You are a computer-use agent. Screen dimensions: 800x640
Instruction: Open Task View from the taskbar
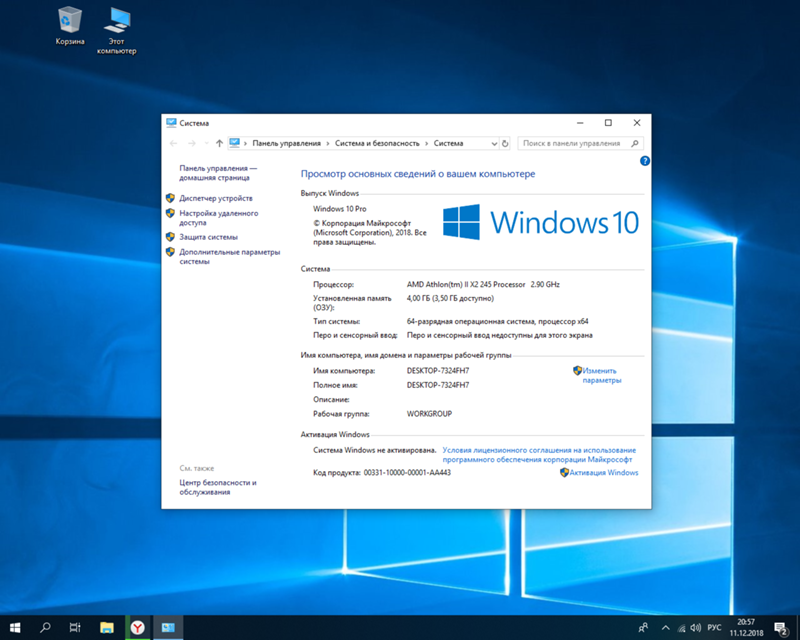point(75,627)
